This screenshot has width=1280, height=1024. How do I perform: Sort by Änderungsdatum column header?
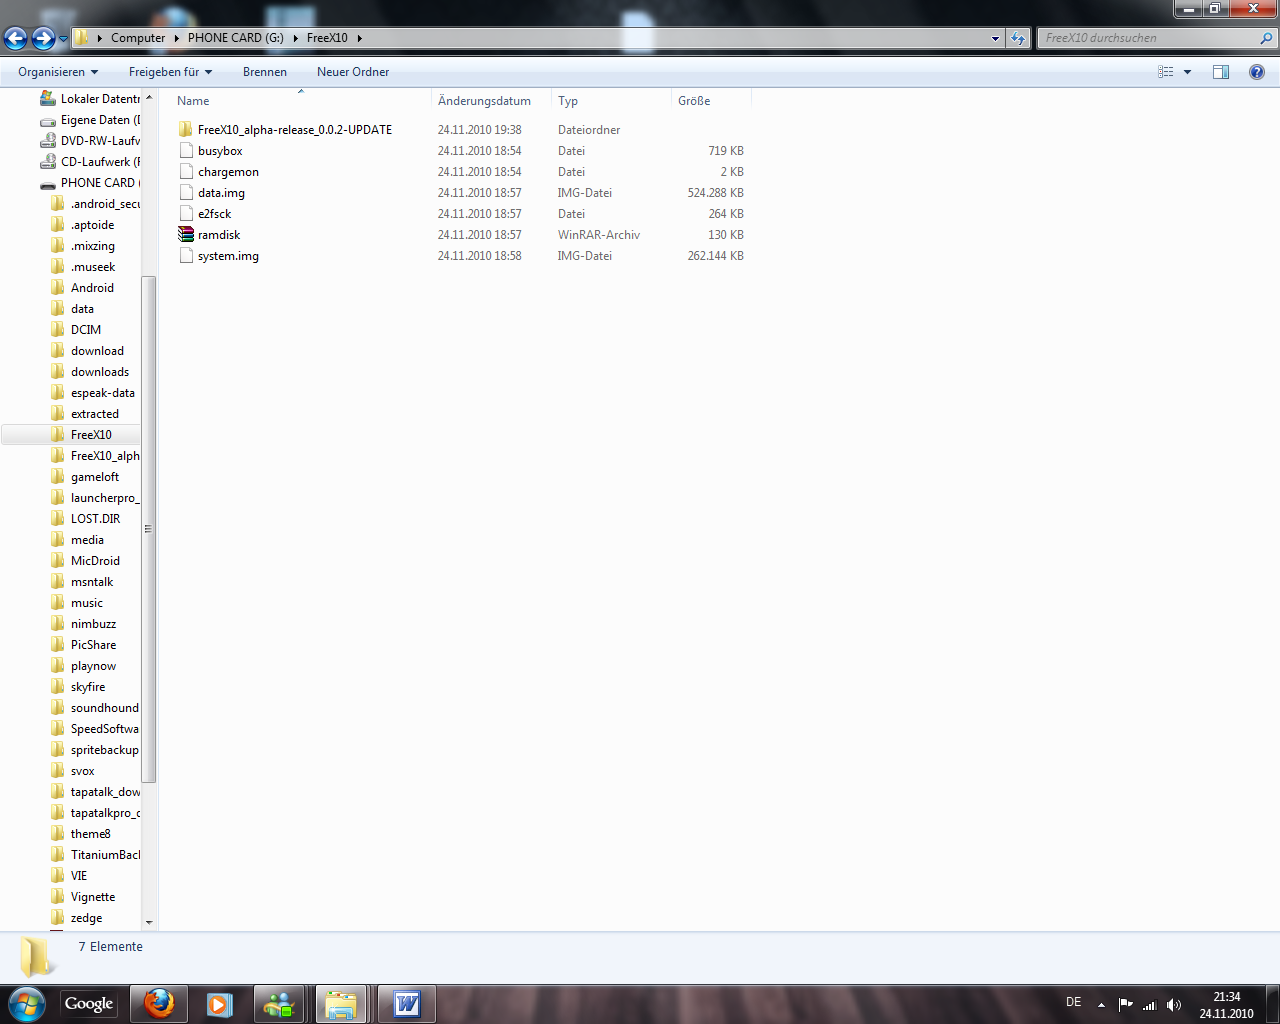[491, 101]
